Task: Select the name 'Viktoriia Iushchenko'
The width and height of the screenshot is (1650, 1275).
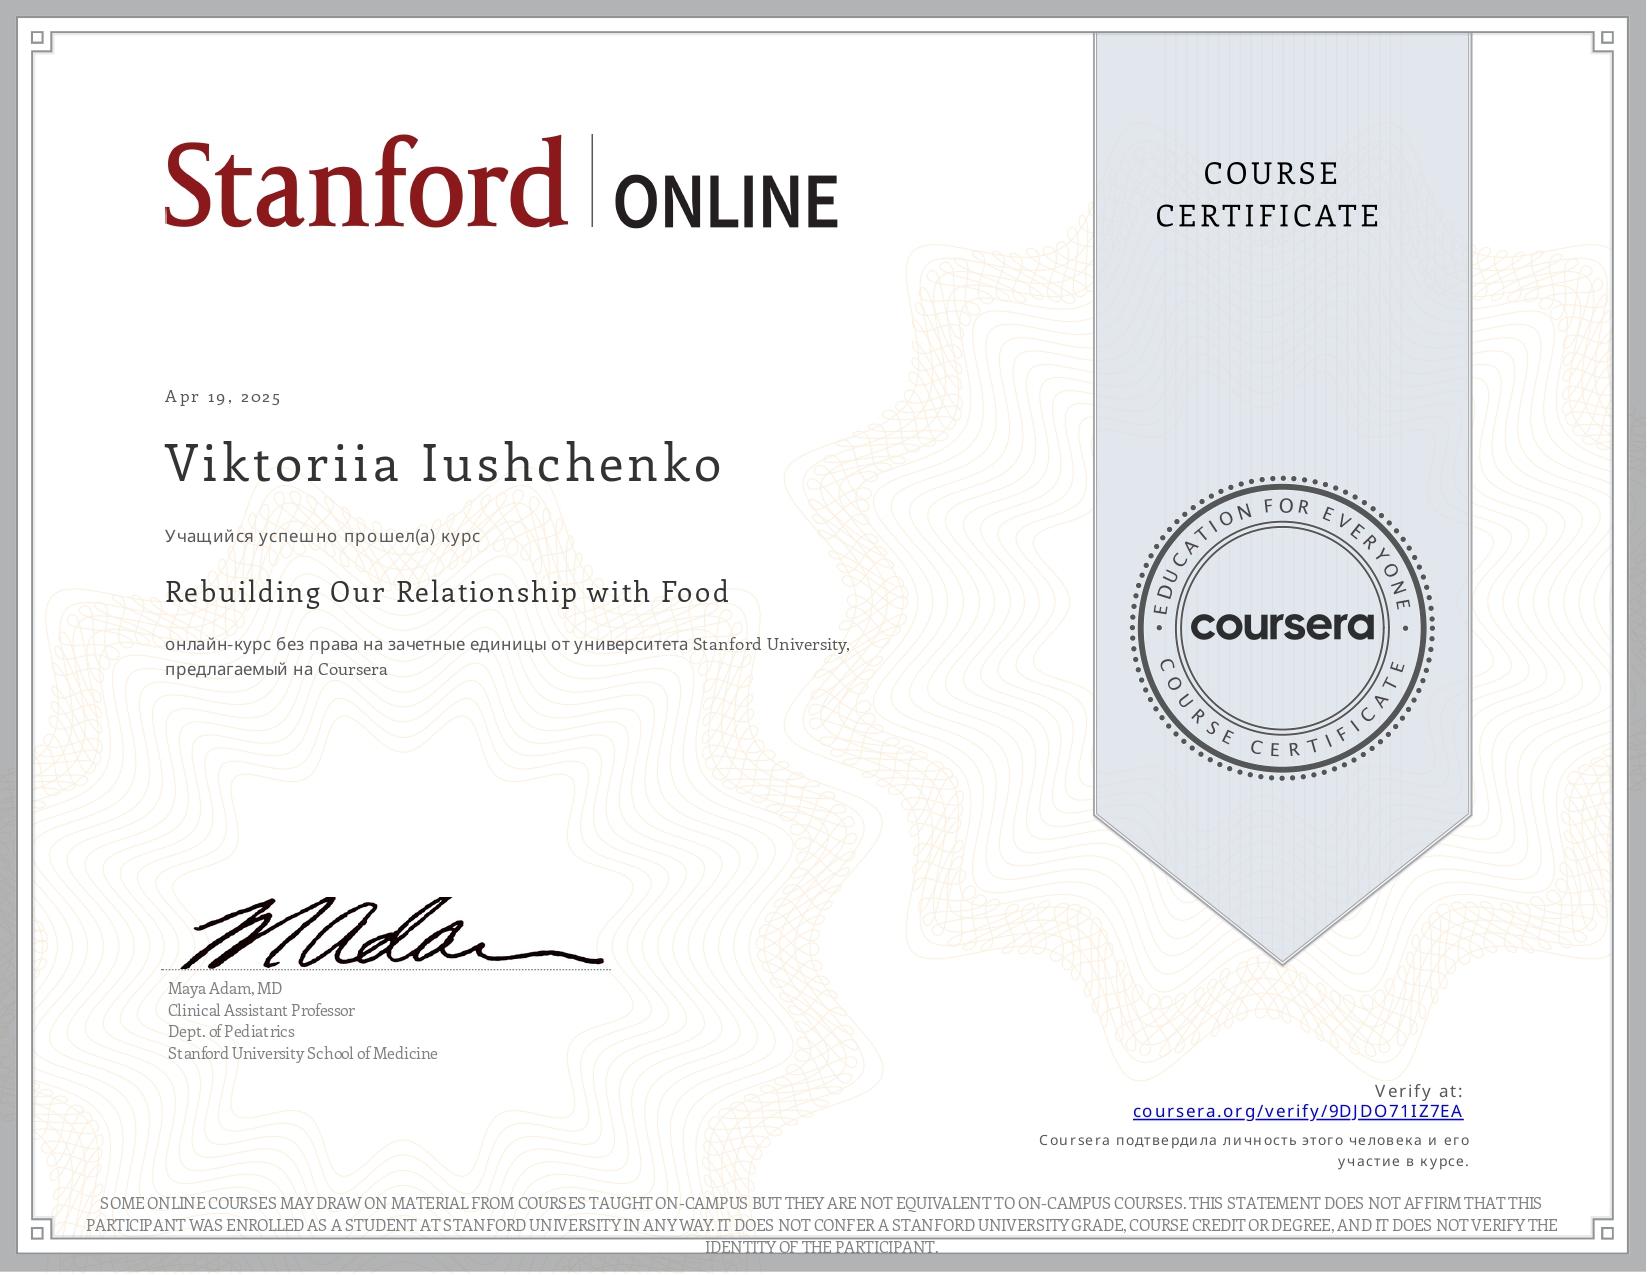Action: (443, 464)
